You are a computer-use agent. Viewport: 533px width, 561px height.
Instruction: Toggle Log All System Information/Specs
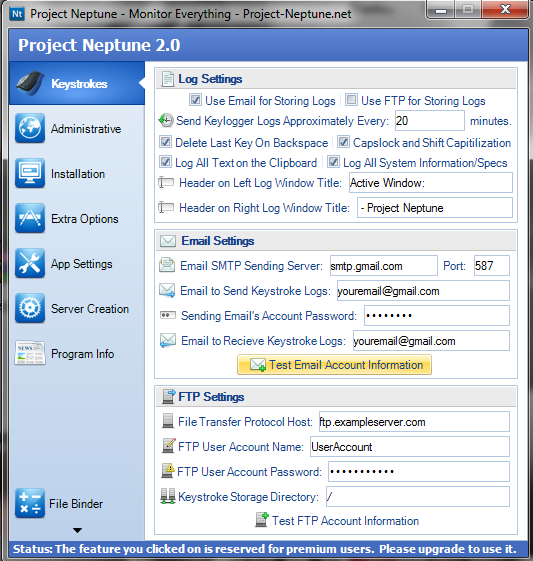(333, 162)
